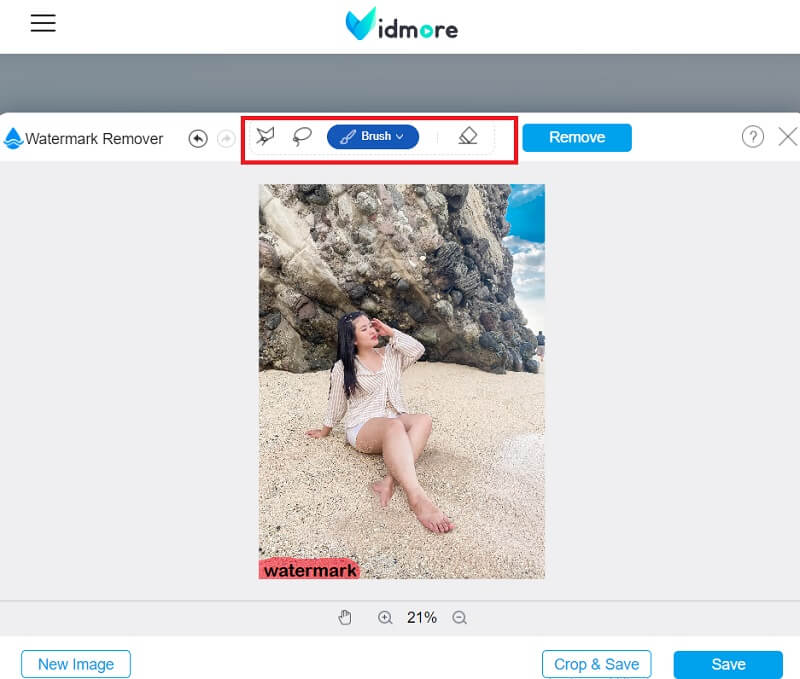Zoom out with the magnifier minus icon
800x679 pixels.
pyautogui.click(x=460, y=618)
